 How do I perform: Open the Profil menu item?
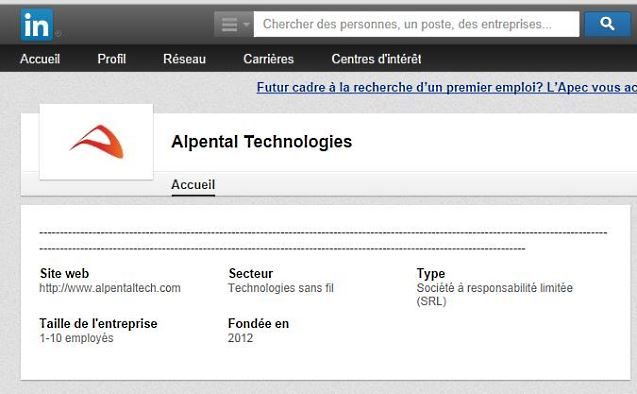[111, 59]
